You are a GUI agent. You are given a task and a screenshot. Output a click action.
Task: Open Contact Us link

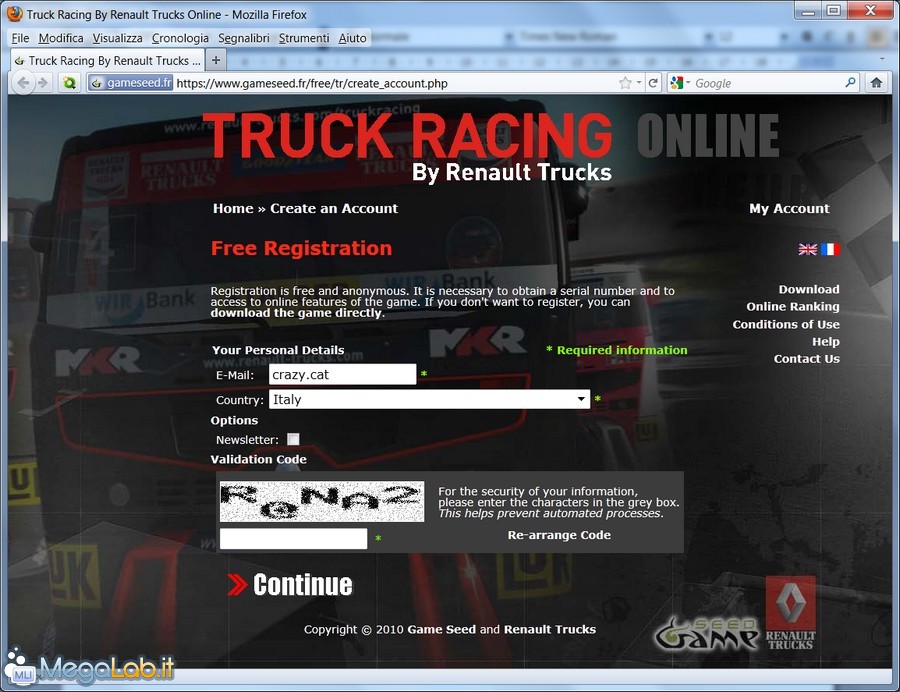806,359
